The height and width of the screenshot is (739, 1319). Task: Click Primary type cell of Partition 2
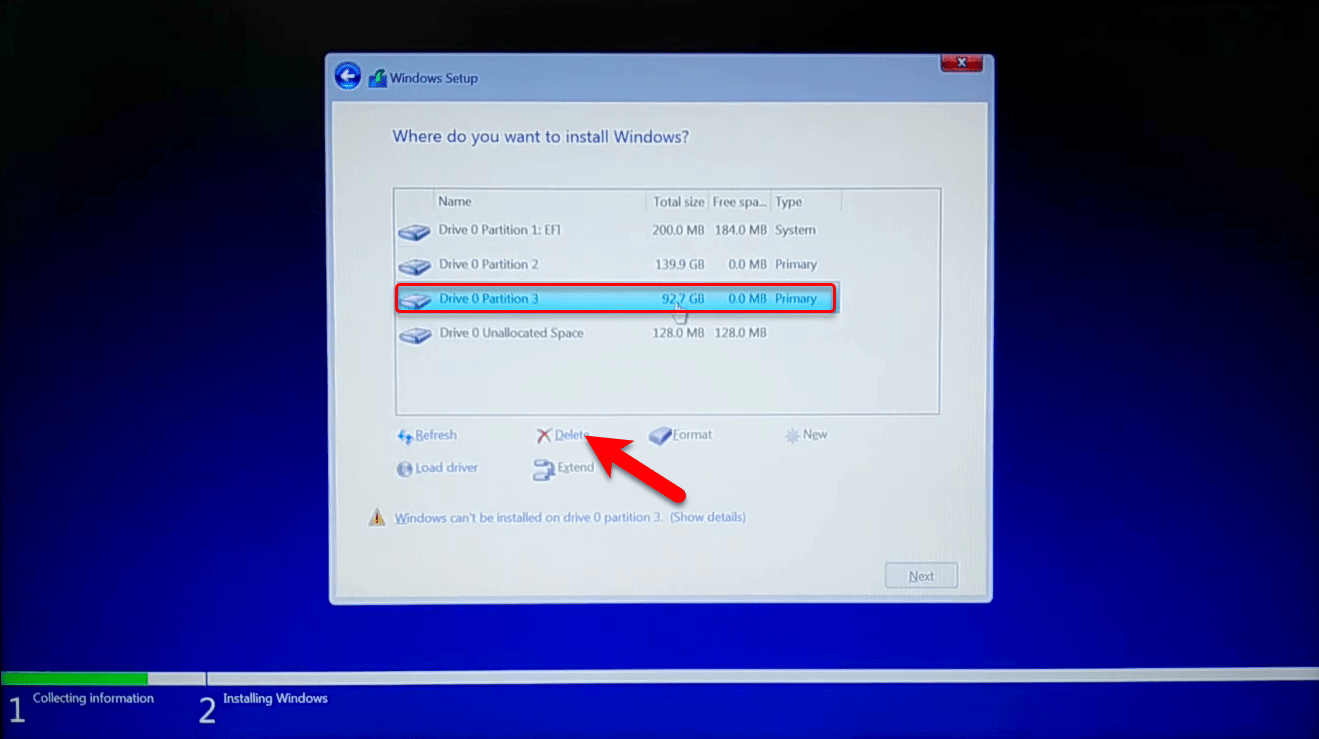pos(796,264)
